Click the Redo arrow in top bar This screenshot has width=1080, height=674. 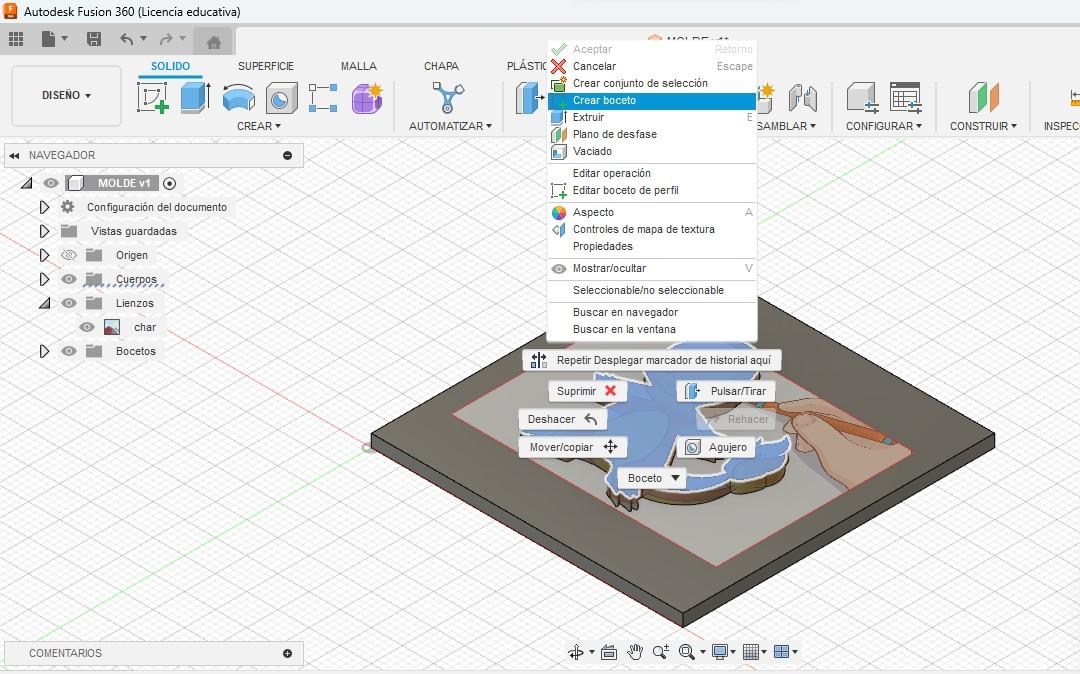166,39
